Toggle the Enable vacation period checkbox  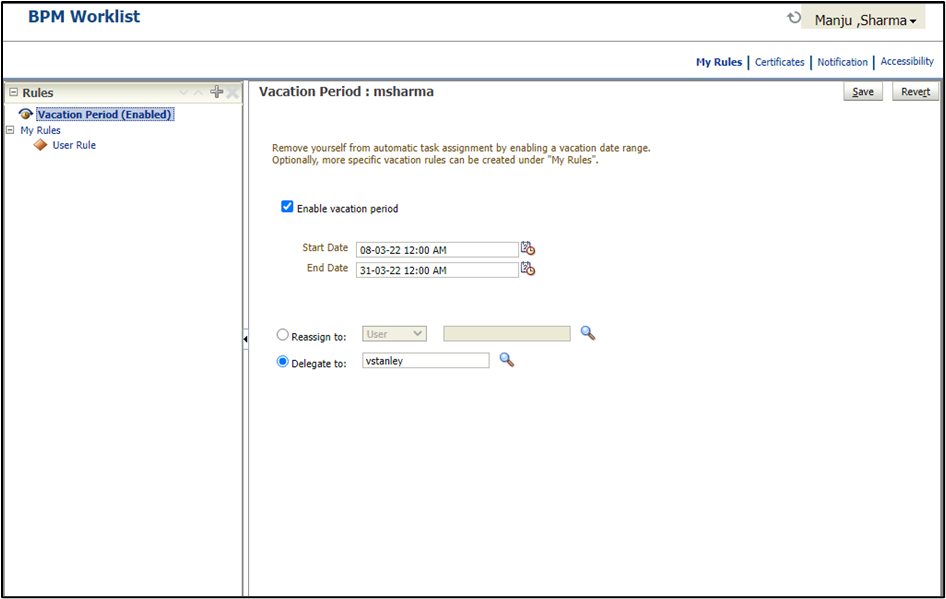click(287, 207)
